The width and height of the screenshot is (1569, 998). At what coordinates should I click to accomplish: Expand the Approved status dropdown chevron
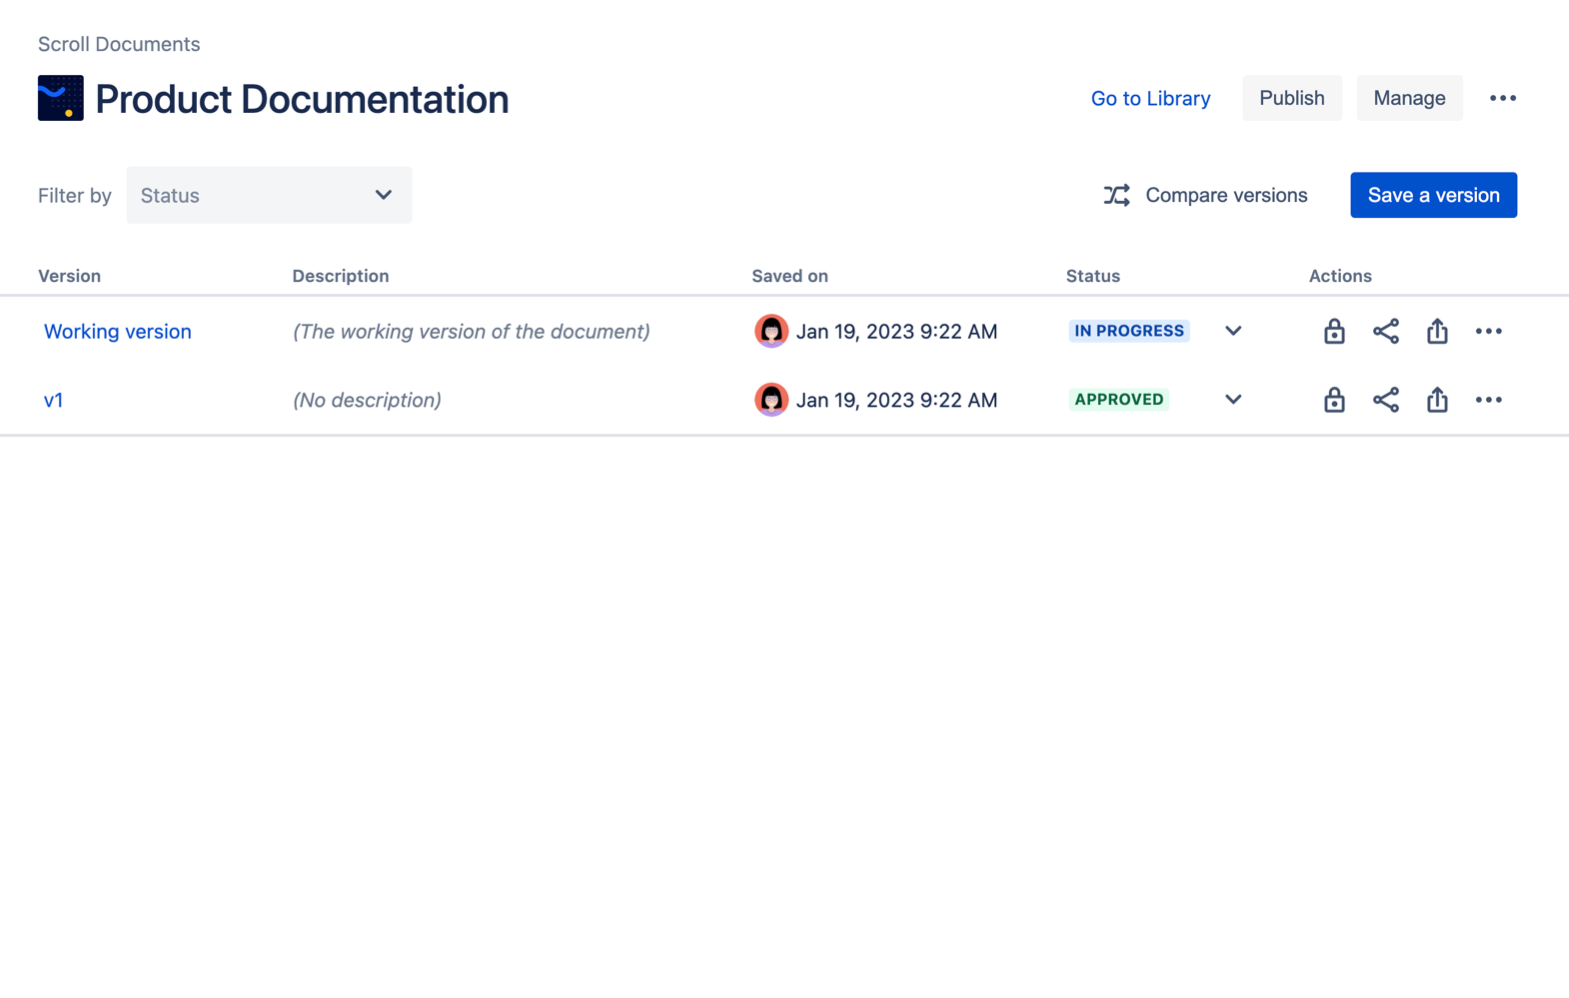(1233, 400)
